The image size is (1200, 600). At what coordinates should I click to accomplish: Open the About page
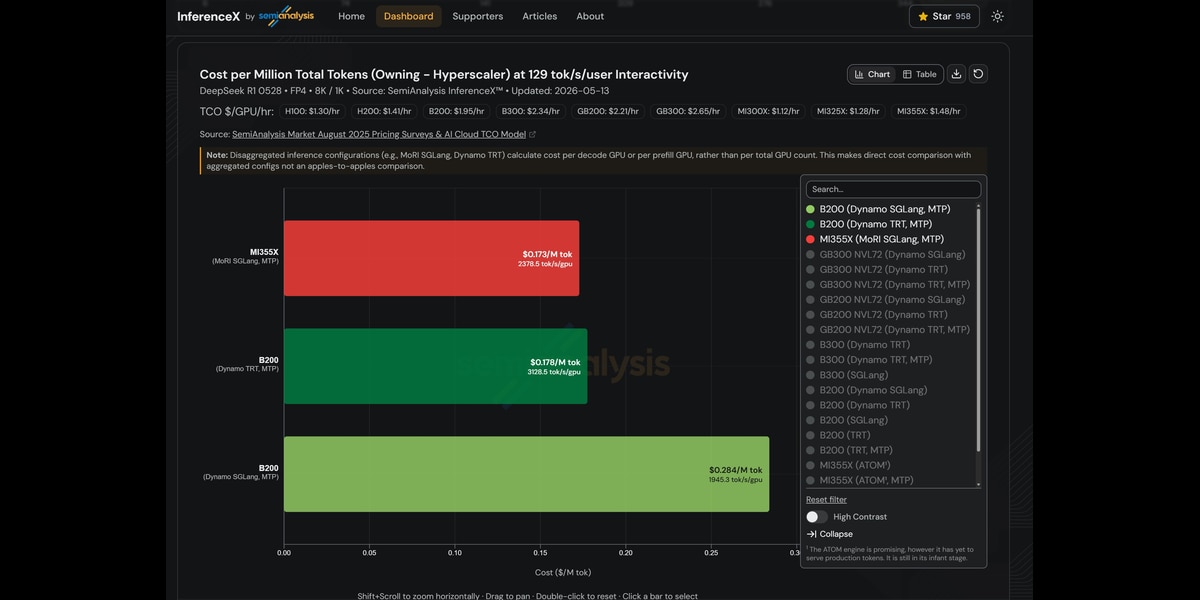pyautogui.click(x=590, y=16)
